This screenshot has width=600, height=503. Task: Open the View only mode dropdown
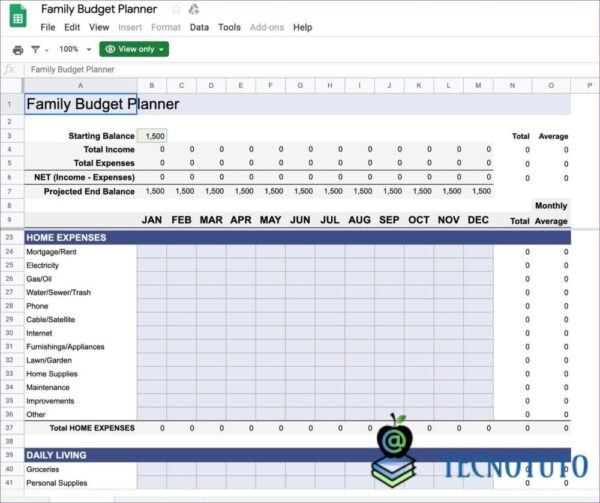tap(134, 49)
